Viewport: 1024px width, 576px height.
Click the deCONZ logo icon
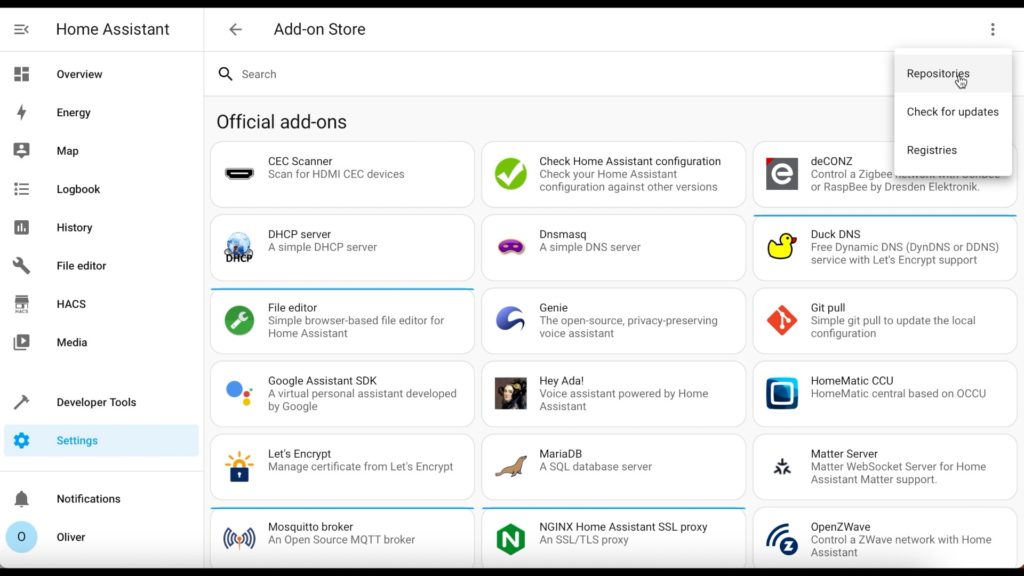(x=782, y=174)
